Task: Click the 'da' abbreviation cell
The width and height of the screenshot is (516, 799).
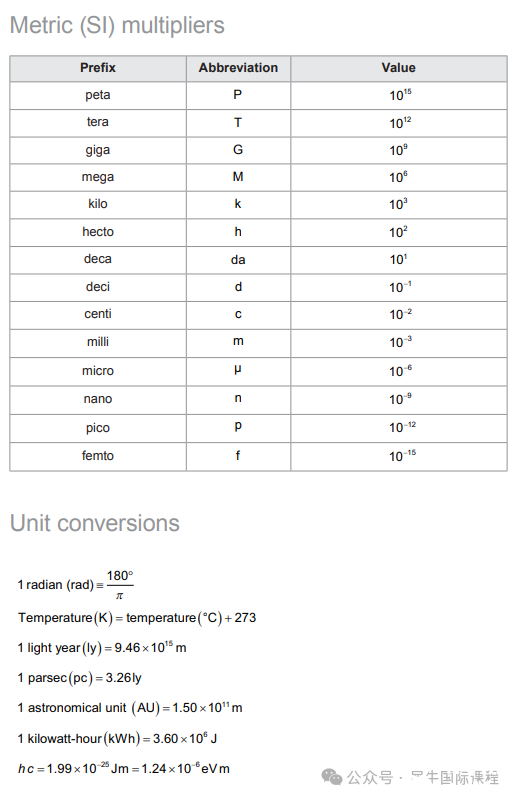Action: [238, 260]
